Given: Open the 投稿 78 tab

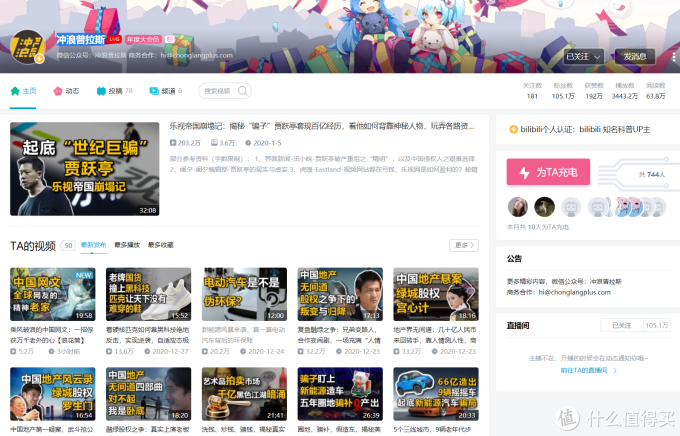Looking at the screenshot, I should tap(114, 91).
